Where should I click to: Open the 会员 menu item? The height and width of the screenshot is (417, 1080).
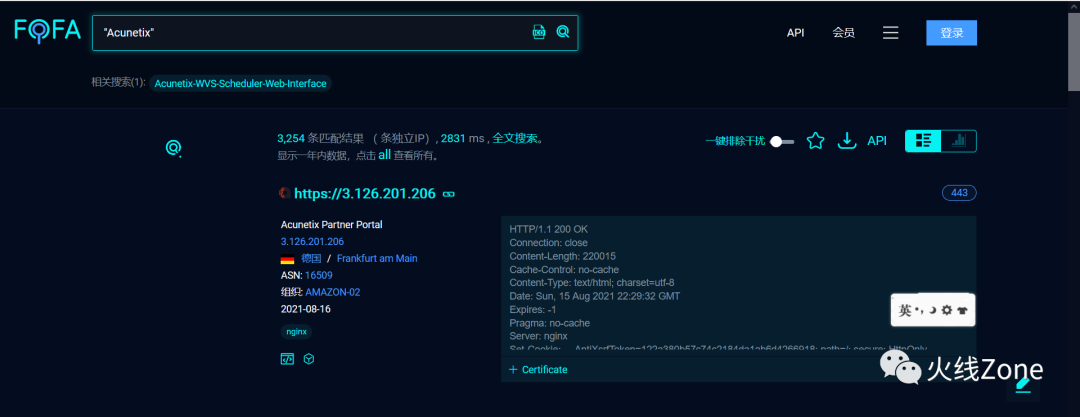[844, 32]
